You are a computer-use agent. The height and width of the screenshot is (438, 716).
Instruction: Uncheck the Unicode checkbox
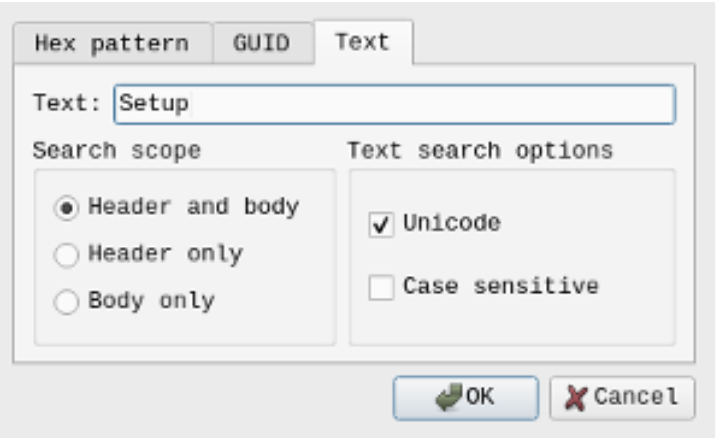click(x=381, y=225)
